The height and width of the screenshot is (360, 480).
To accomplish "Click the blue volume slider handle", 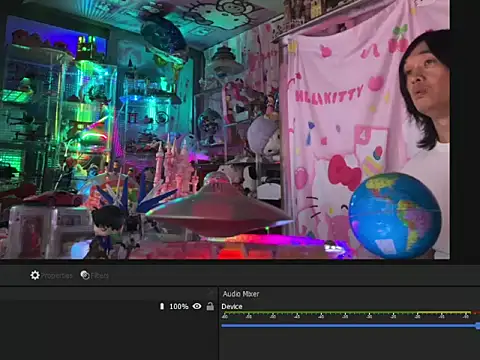I will [x=478, y=326].
